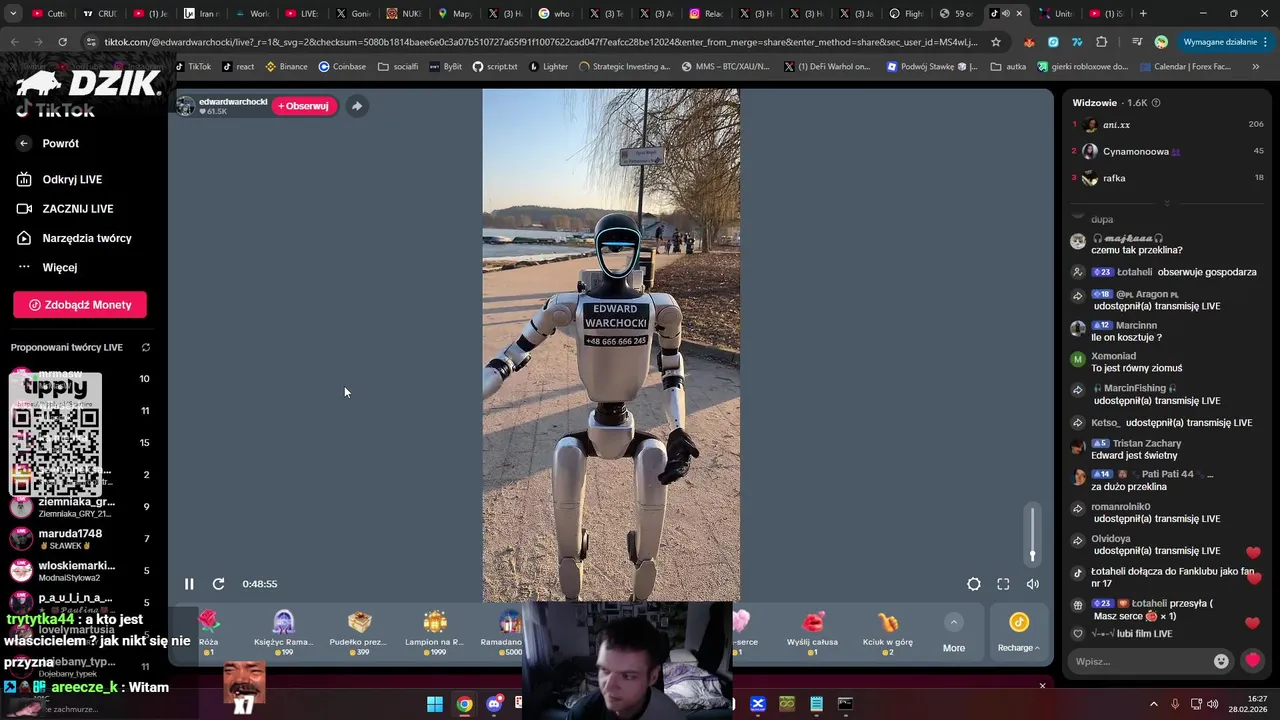The image size is (1280, 720).
Task: Open the Coinbase bookmark
Action: 342,67
